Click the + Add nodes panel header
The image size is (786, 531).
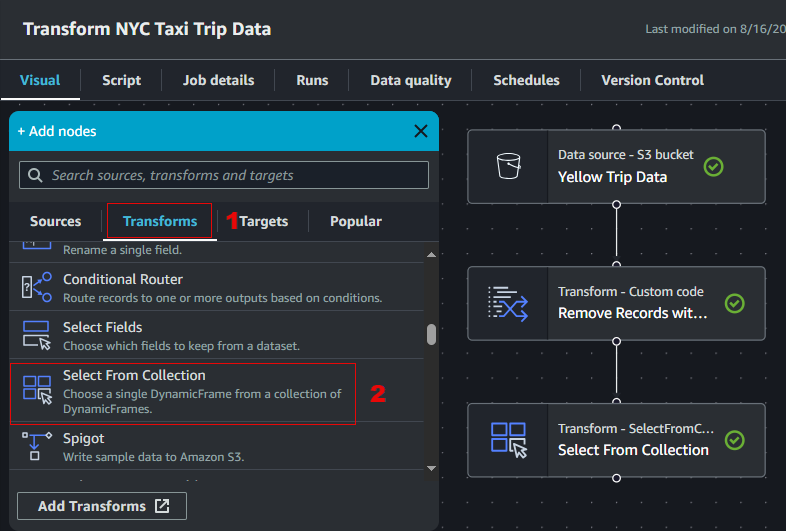[224, 131]
